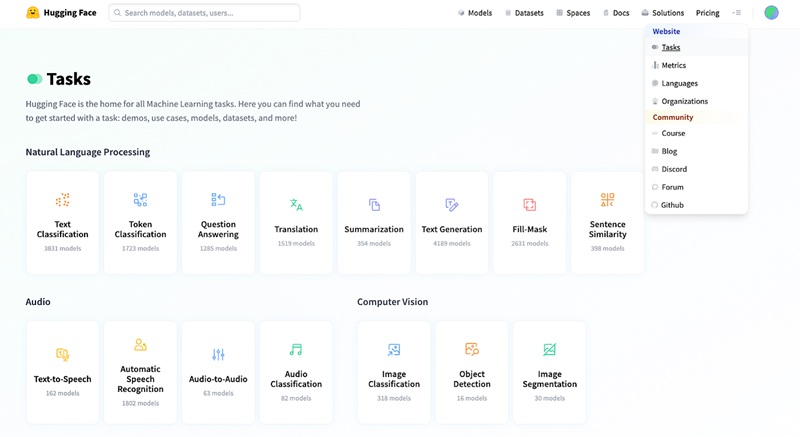Image resolution: width=800 pixels, height=437 pixels.
Task: Click the Discord icon in dropdown
Action: [x=655, y=169]
